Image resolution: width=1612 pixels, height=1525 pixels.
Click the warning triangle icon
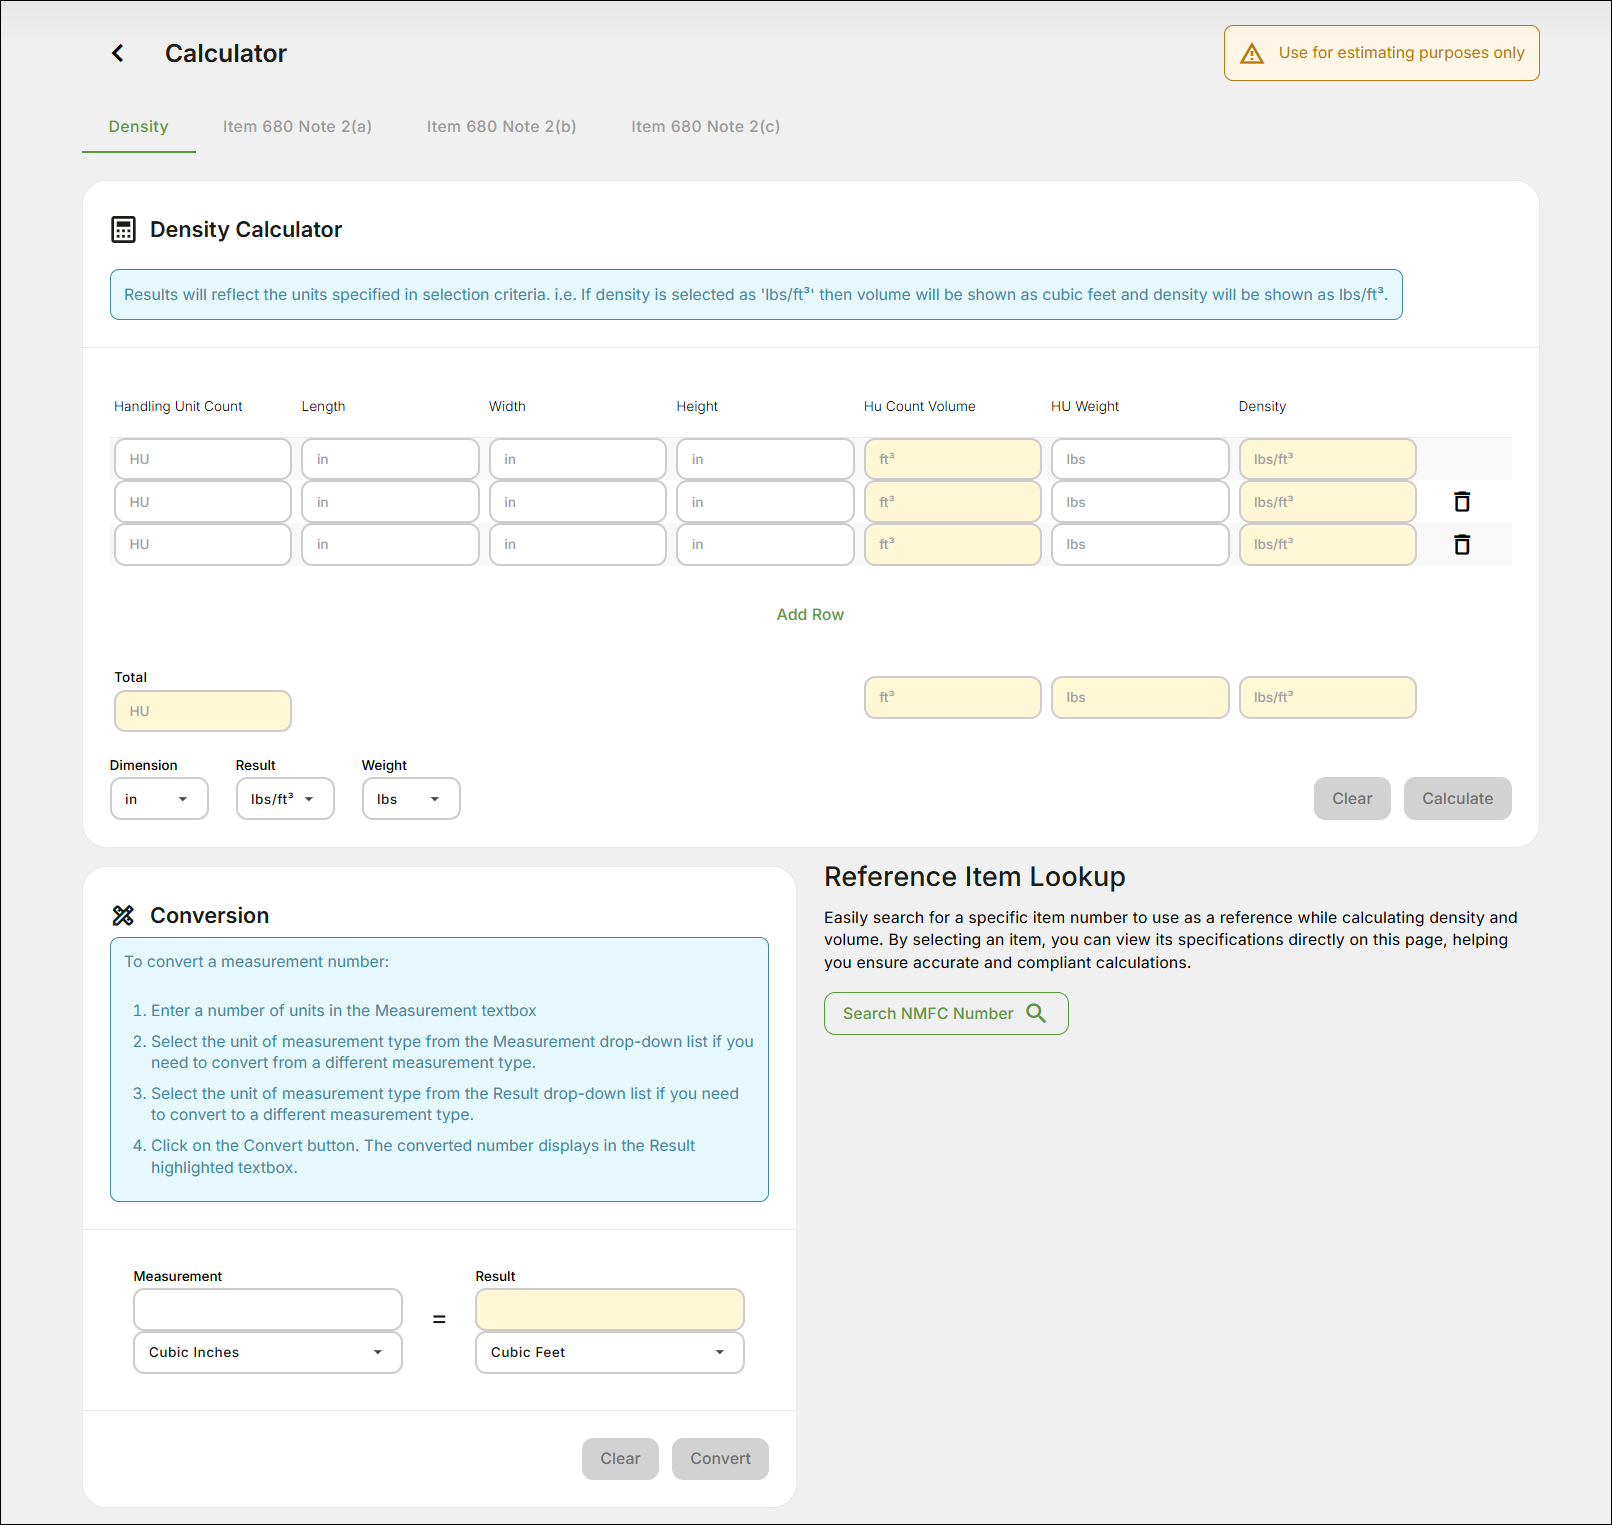(1252, 53)
